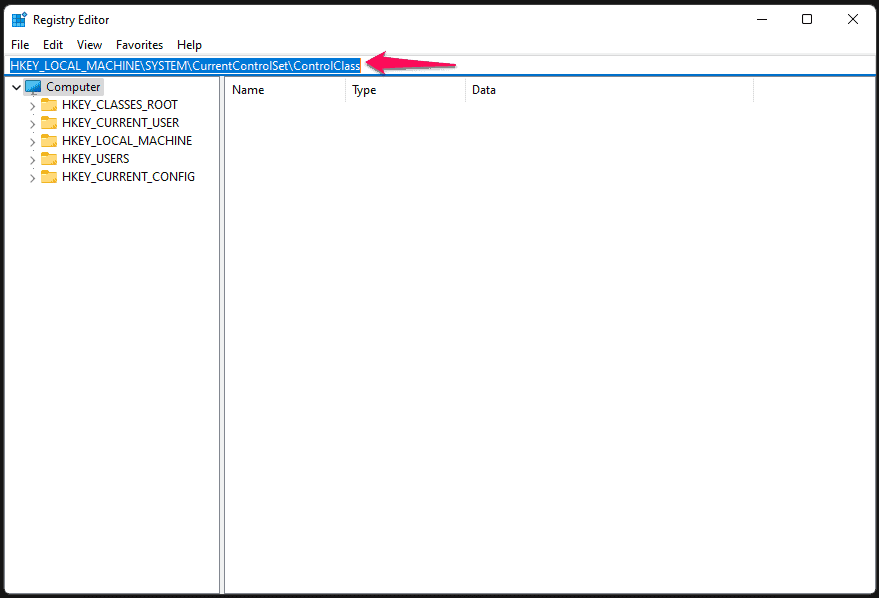The height and width of the screenshot is (598, 879).
Task: Collapse the Computer tree node
Action: coord(16,87)
